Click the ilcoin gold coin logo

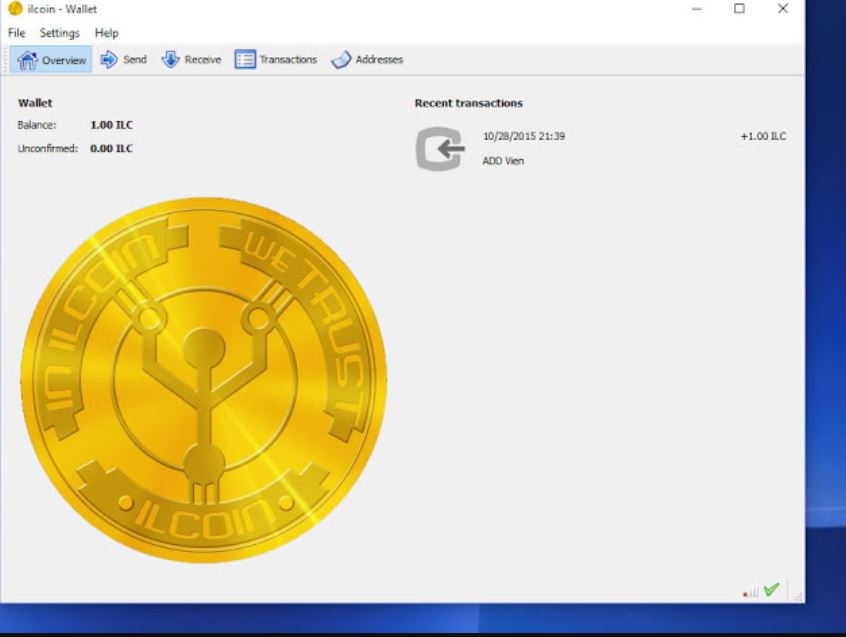(x=203, y=380)
